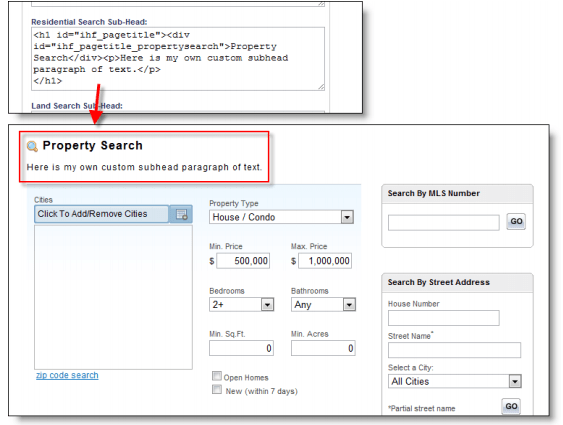Open the Select a City dropdown
This screenshot has width=563, height=425.
(x=455, y=381)
